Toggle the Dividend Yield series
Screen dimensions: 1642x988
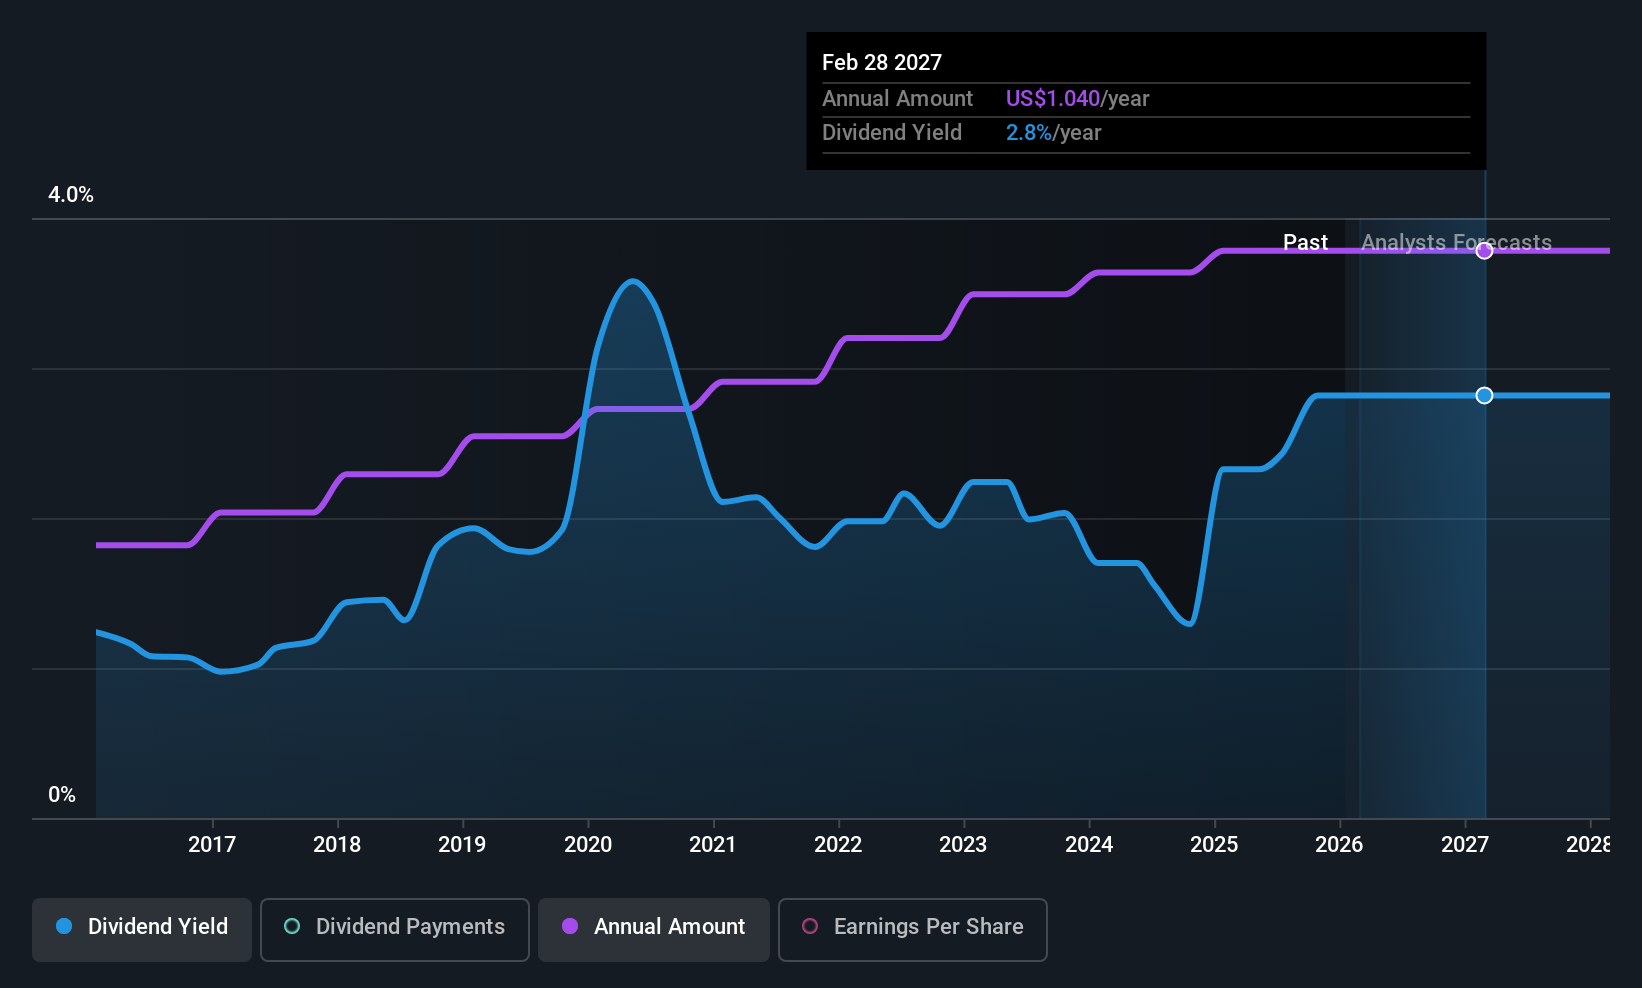click(x=142, y=929)
